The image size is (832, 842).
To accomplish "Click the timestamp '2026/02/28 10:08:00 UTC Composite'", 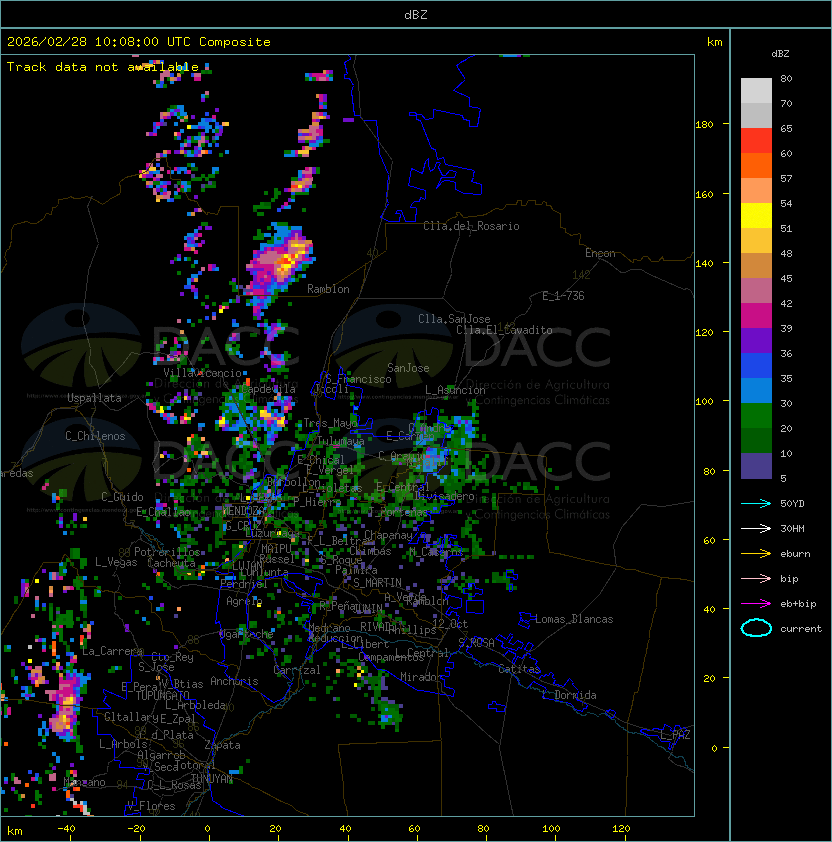I will pyautogui.click(x=139, y=42).
